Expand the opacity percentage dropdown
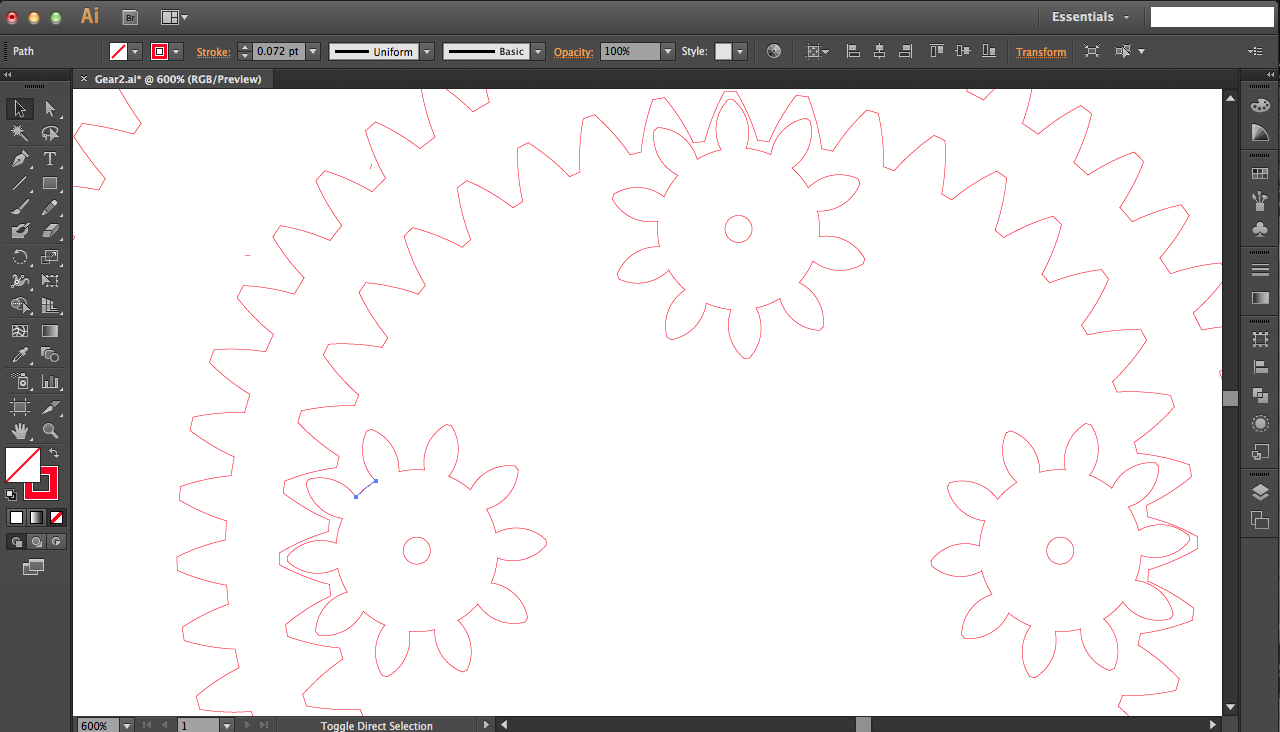The height and width of the screenshot is (732, 1280). point(668,51)
